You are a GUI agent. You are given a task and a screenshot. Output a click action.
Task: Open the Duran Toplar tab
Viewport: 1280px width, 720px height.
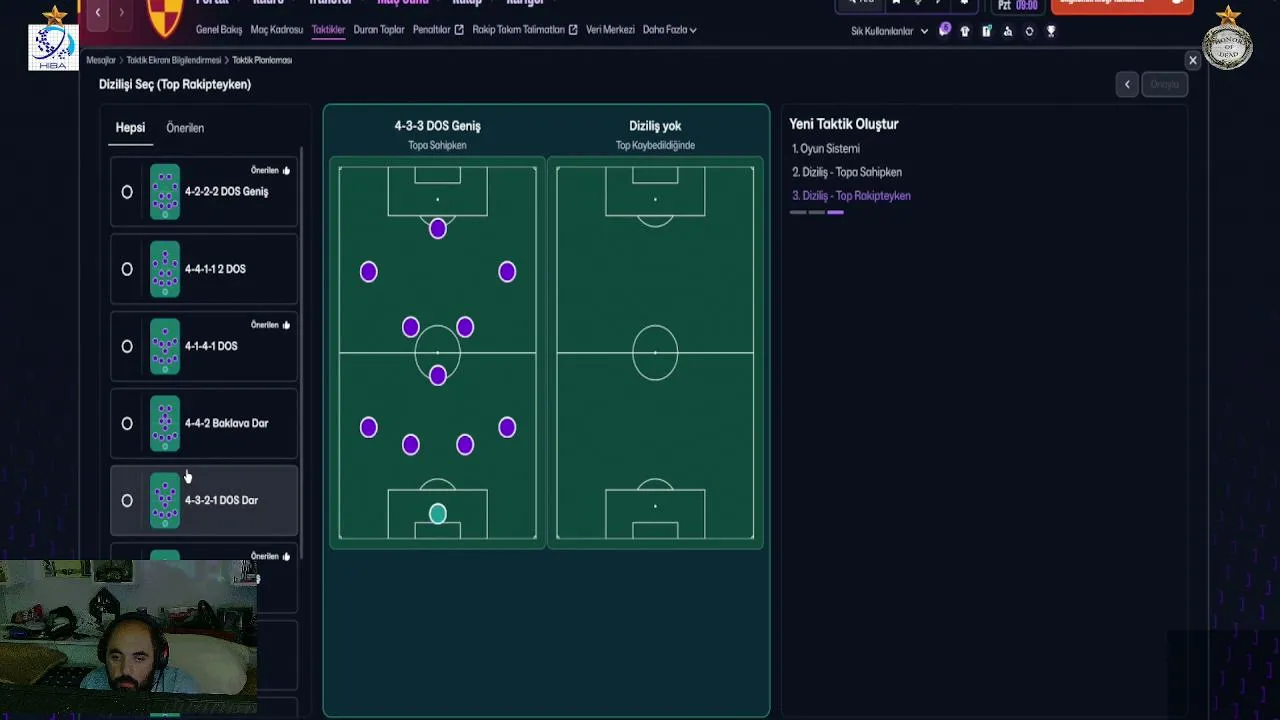[x=379, y=30]
